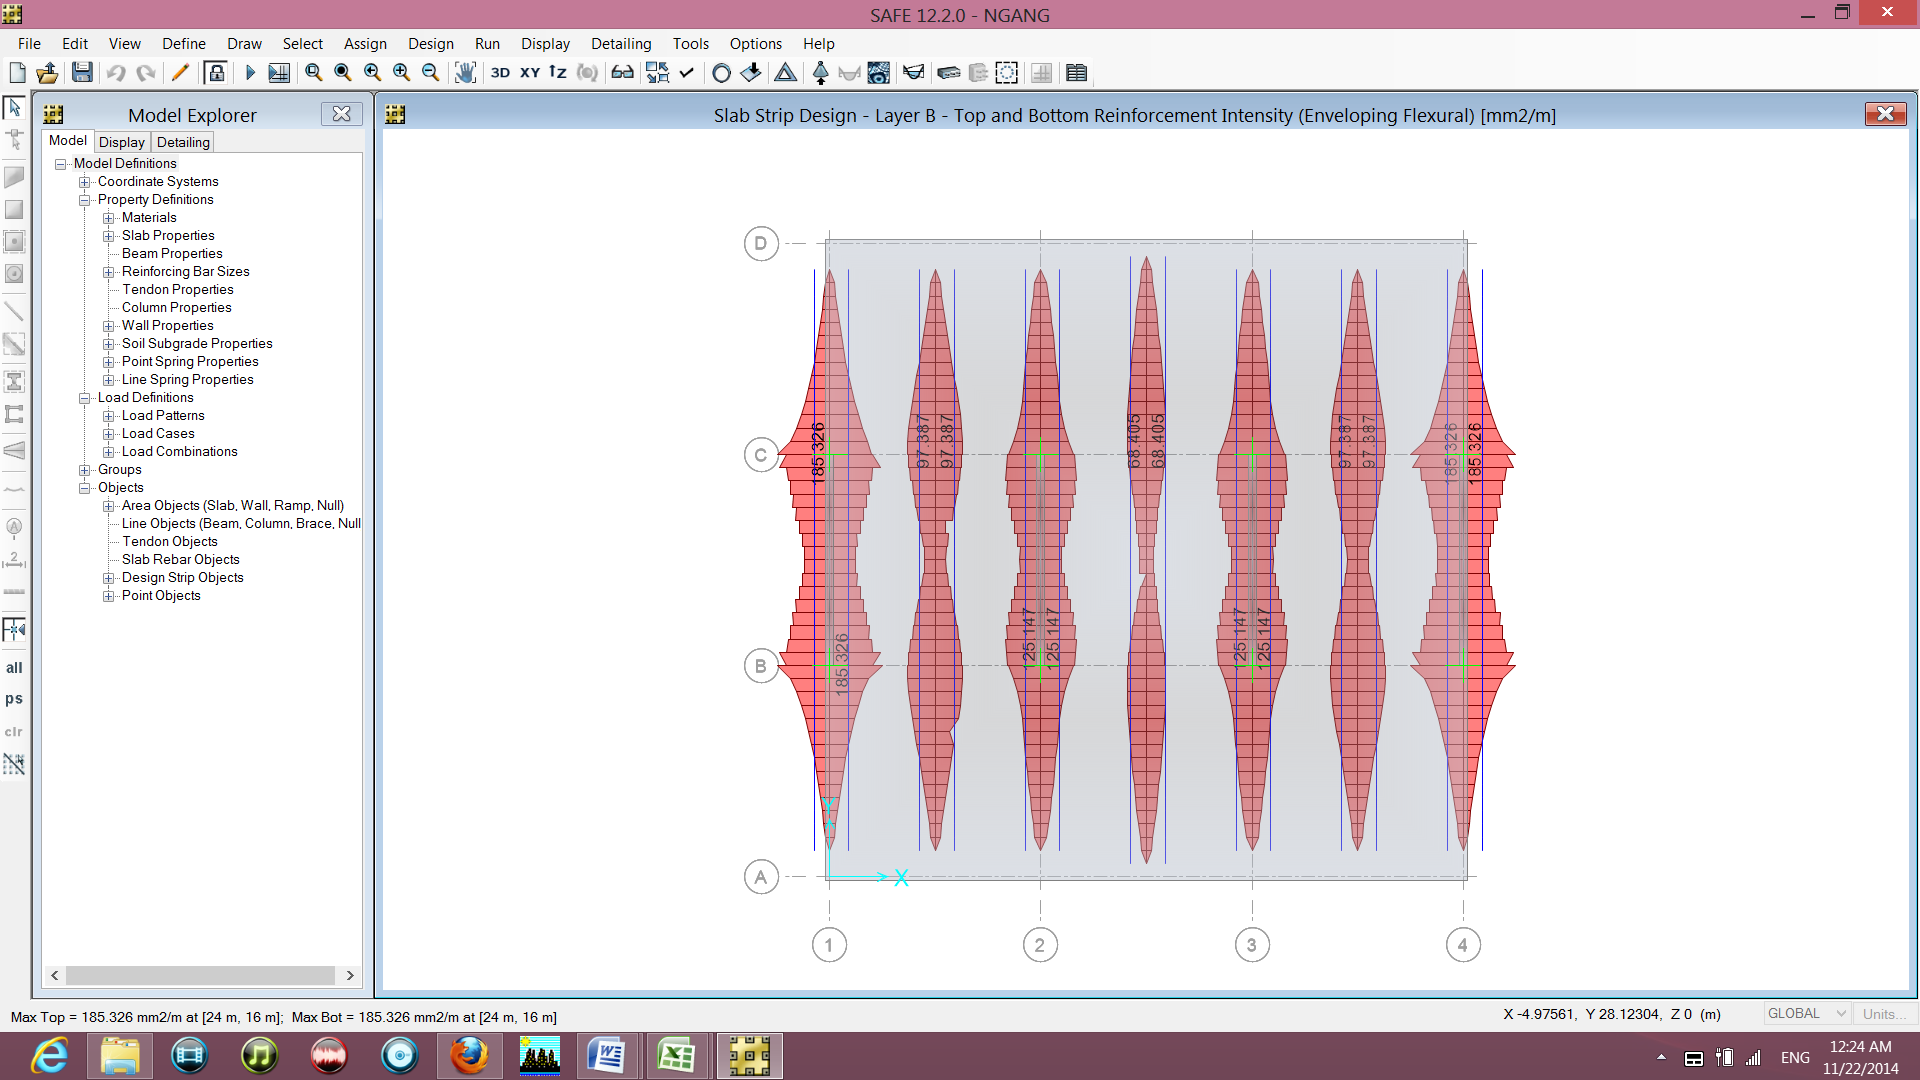Switch to 3D view
The width and height of the screenshot is (1920, 1080).
(x=500, y=73)
